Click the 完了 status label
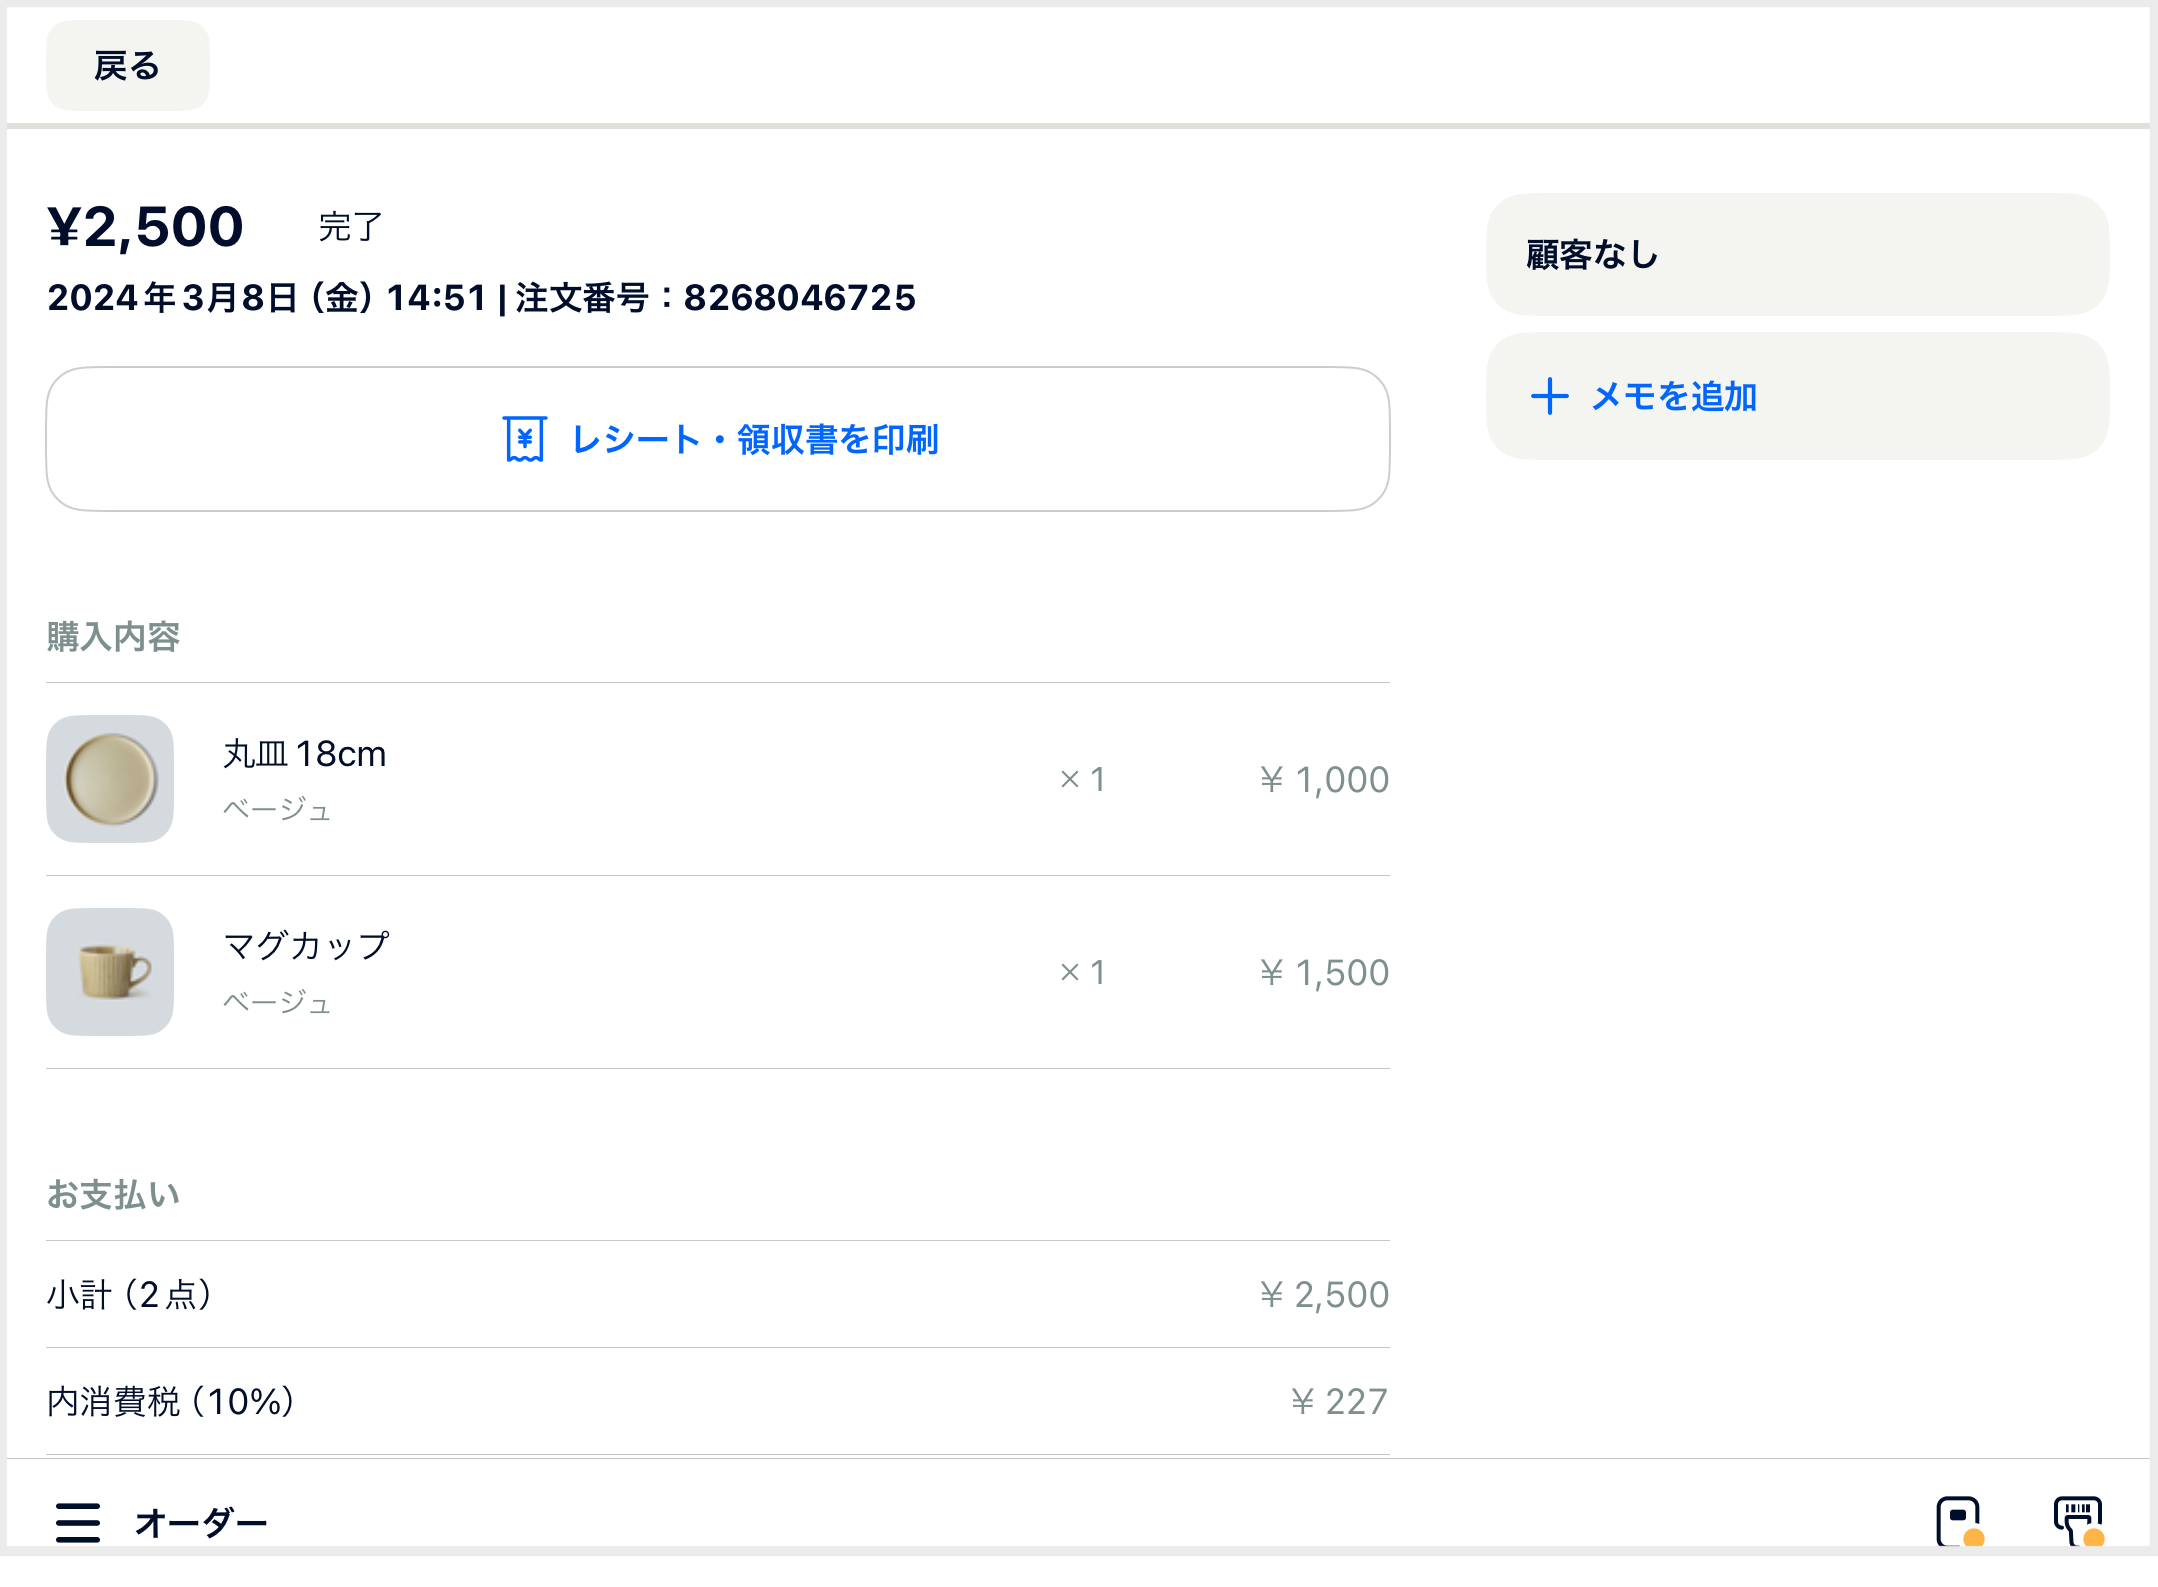Screen dimensions: 2158x1587 tap(351, 227)
